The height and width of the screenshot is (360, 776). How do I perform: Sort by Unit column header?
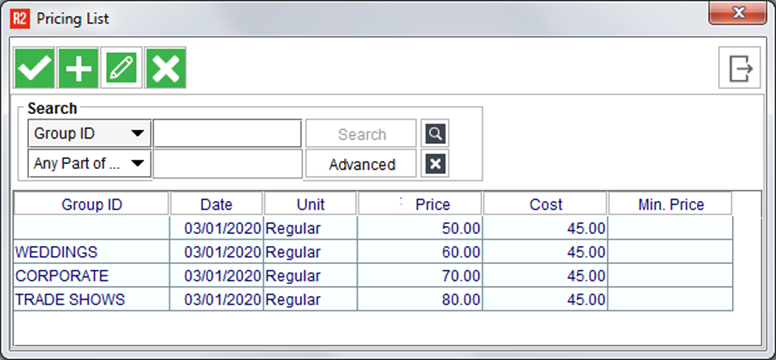tap(310, 204)
